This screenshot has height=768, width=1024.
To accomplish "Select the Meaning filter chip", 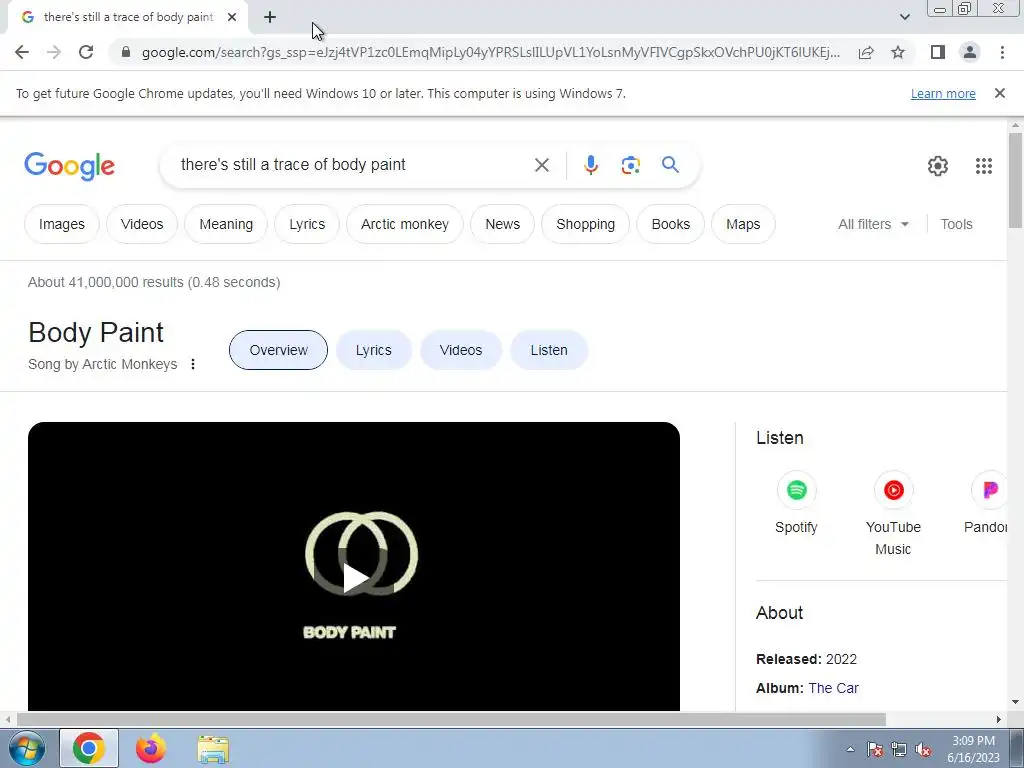I will [x=226, y=224].
